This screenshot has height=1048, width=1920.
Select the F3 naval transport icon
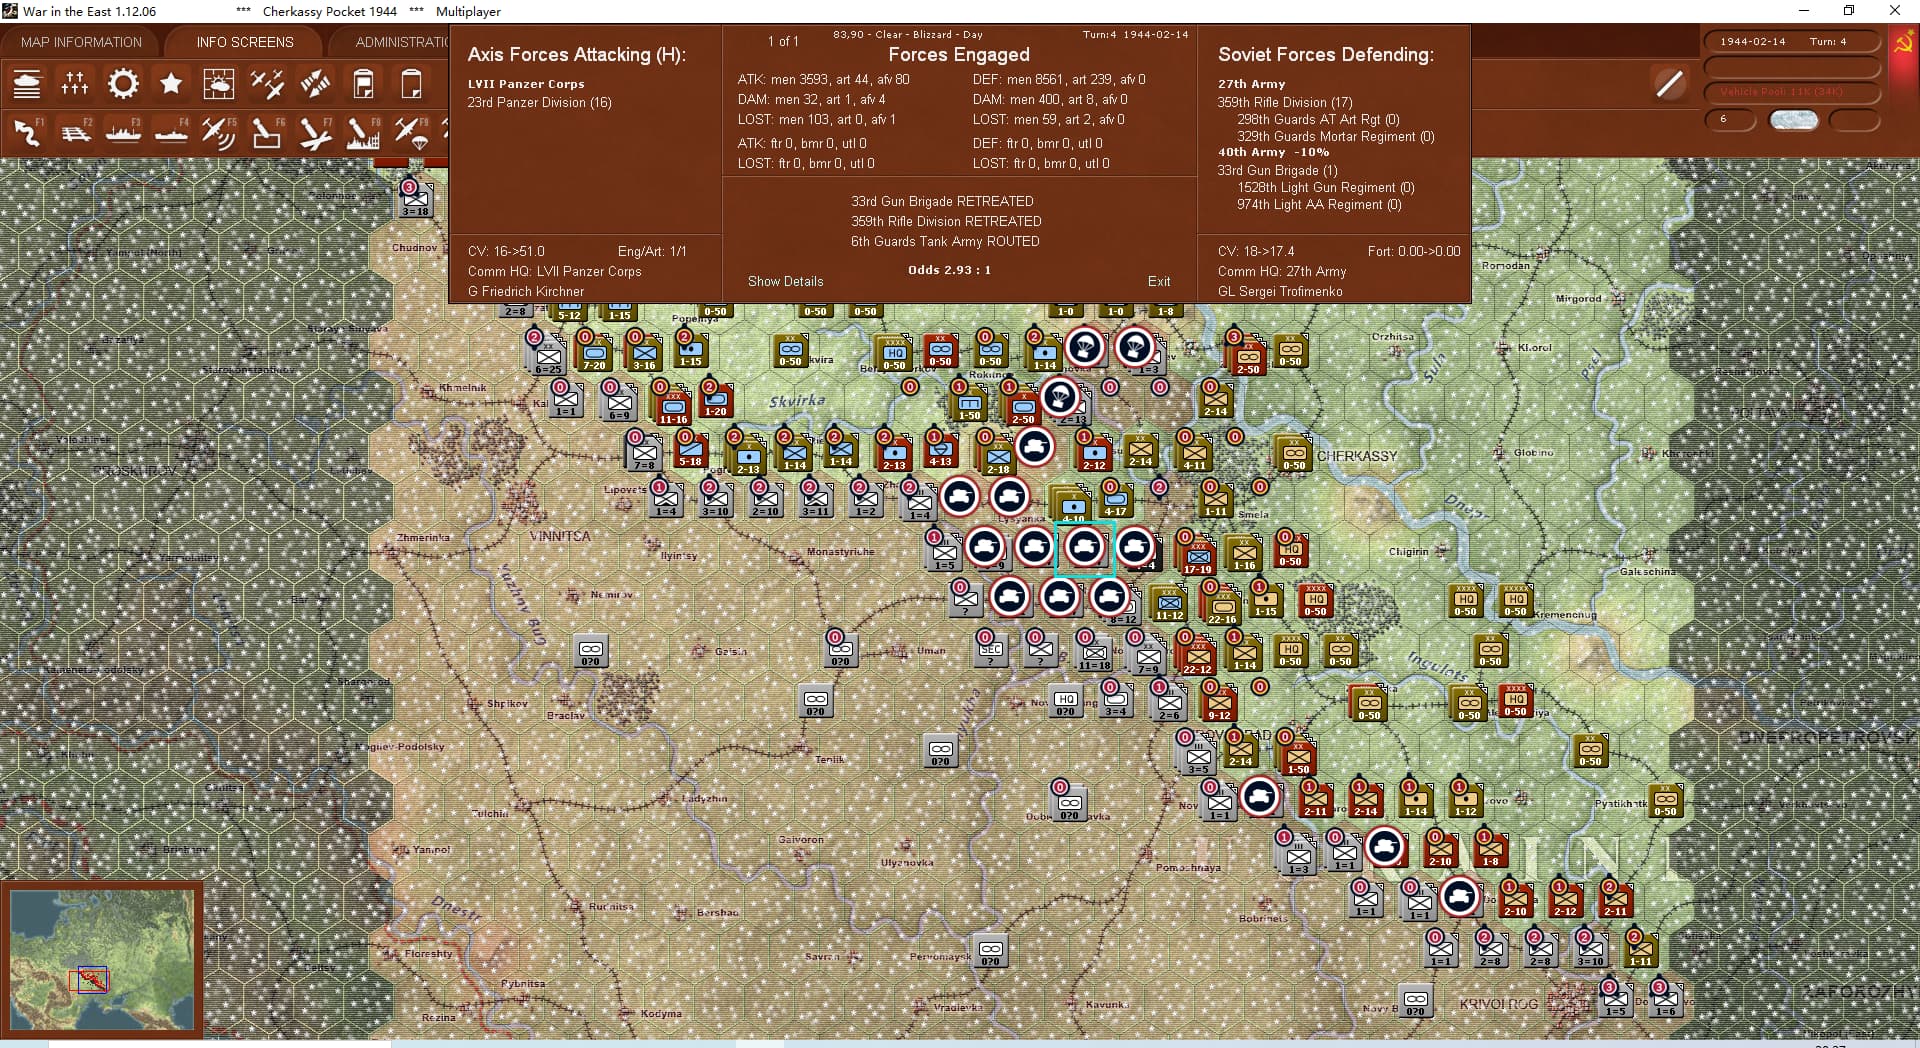(123, 133)
